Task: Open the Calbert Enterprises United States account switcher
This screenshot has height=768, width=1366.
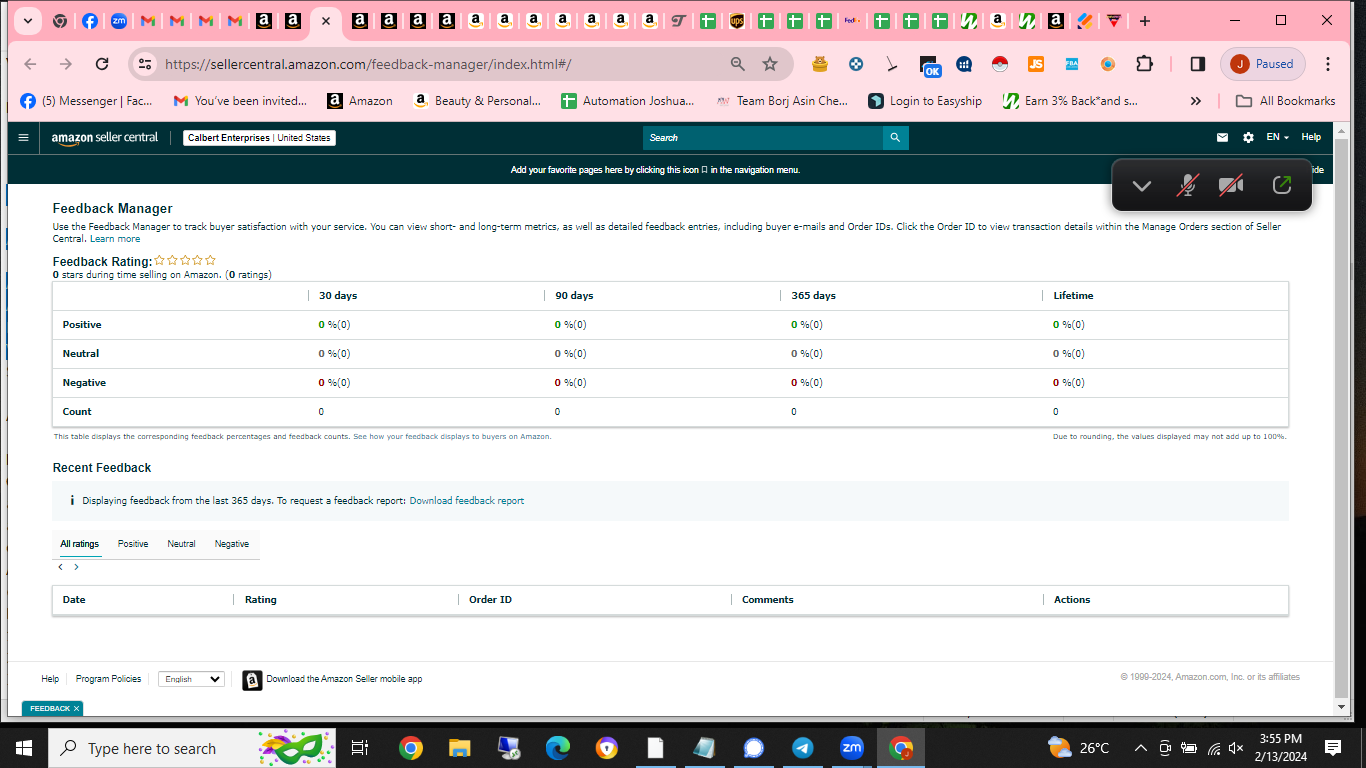Action: (x=259, y=138)
